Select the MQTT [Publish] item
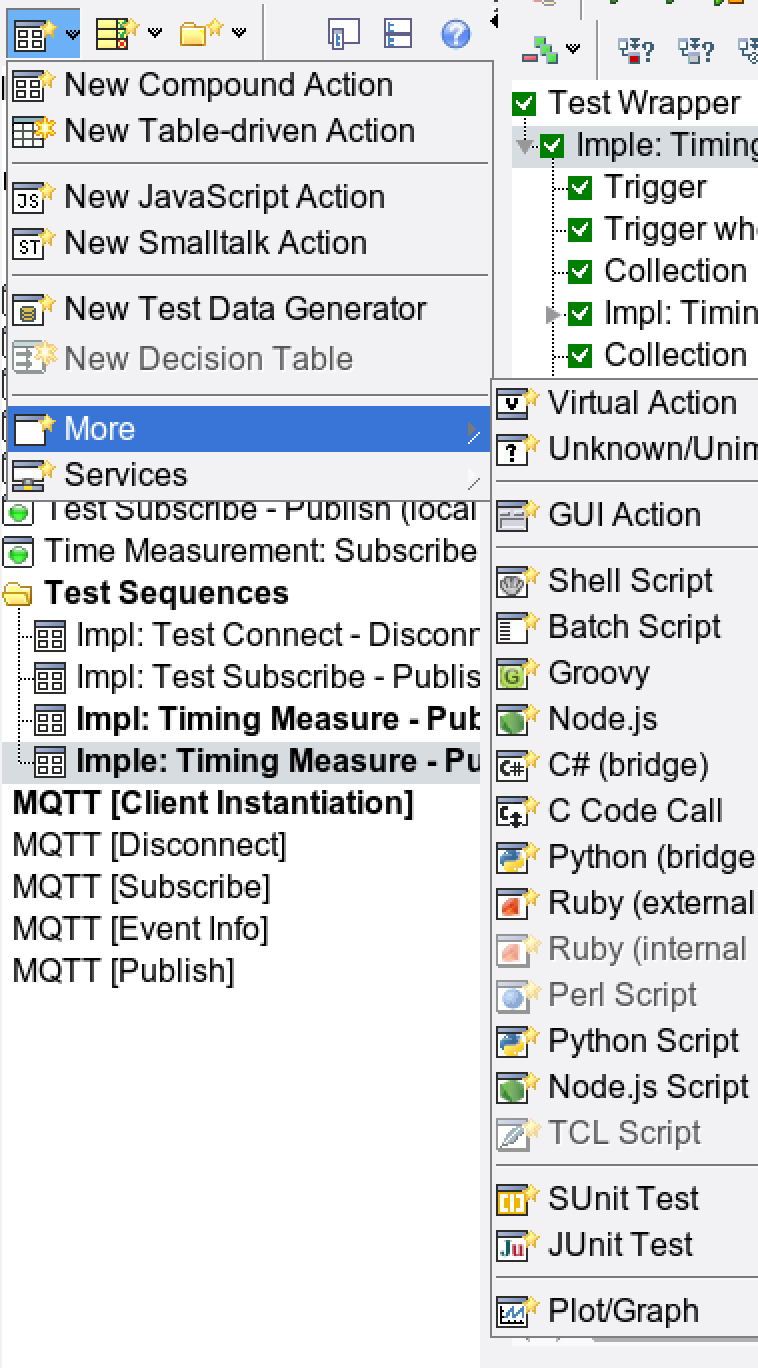This screenshot has width=758, height=1368. tap(123, 971)
